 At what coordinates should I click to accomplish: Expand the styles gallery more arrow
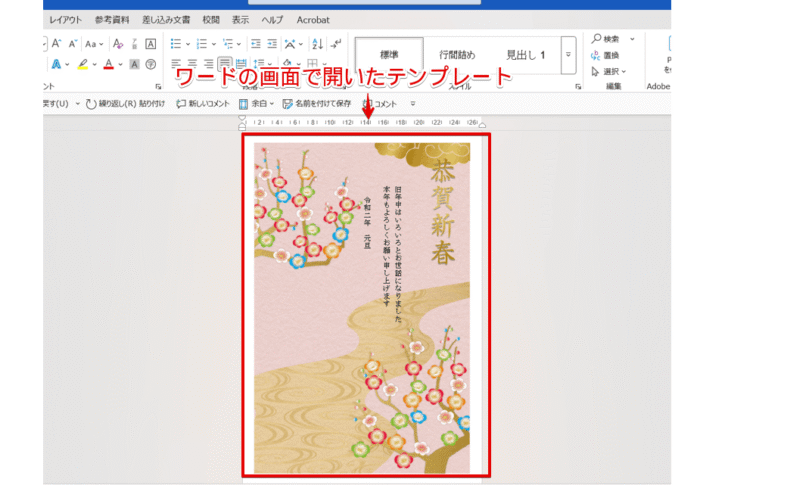click(568, 55)
